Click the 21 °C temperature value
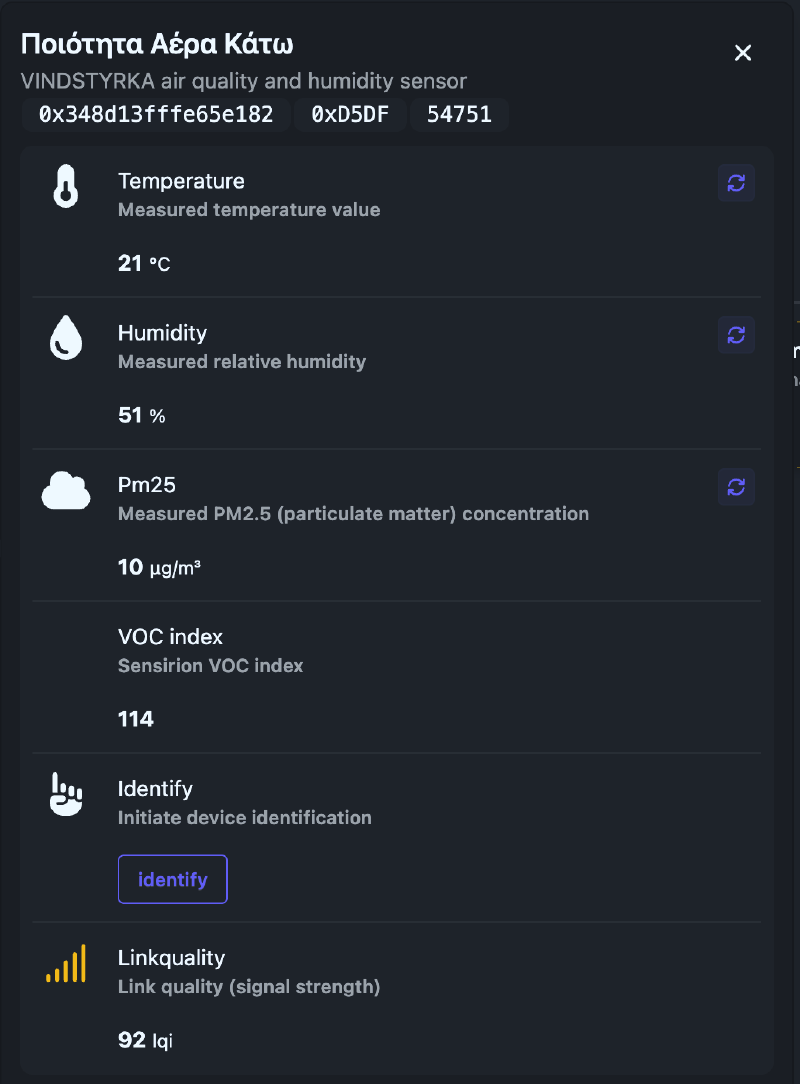Viewport: 800px width, 1084px height. [x=141, y=262]
